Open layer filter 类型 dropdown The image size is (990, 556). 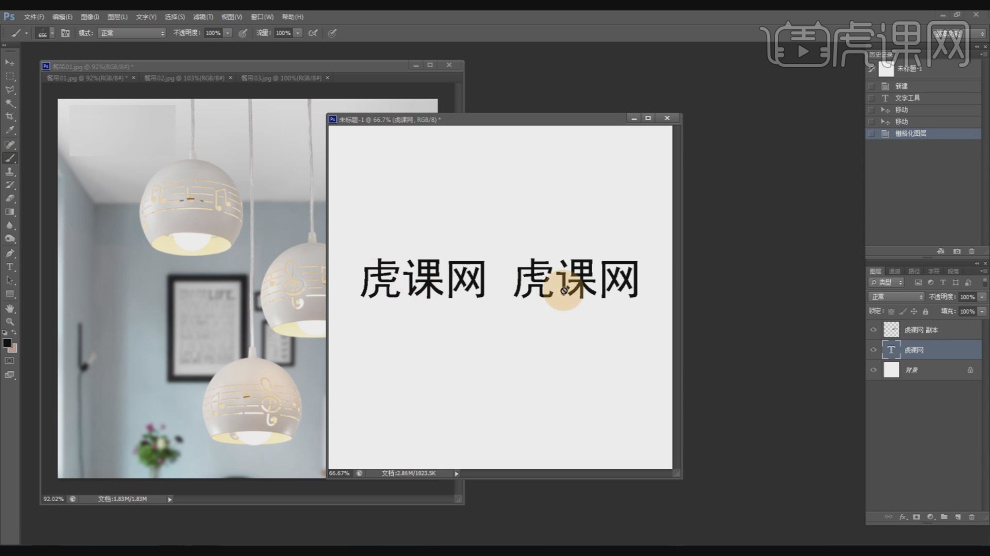(x=886, y=283)
